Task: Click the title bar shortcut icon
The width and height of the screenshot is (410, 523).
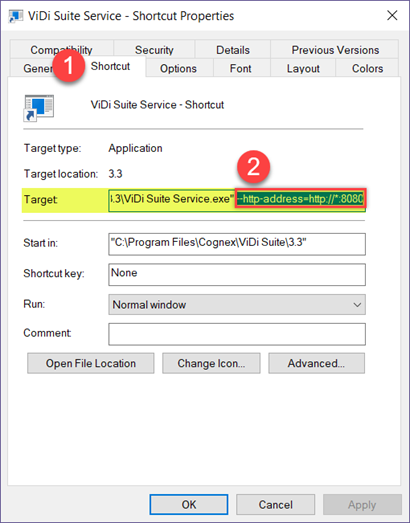Action: 15,16
